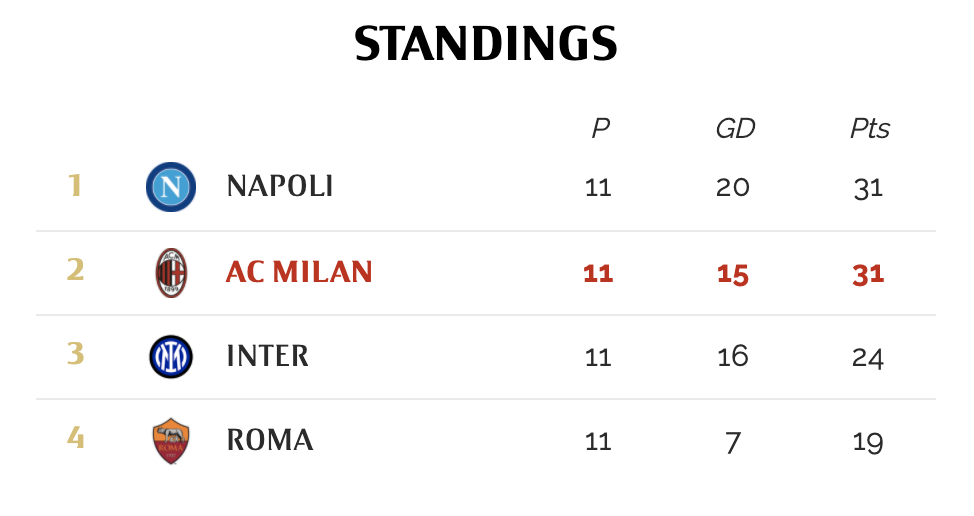Click the Pts column header
974x516 pixels.
coord(869,128)
